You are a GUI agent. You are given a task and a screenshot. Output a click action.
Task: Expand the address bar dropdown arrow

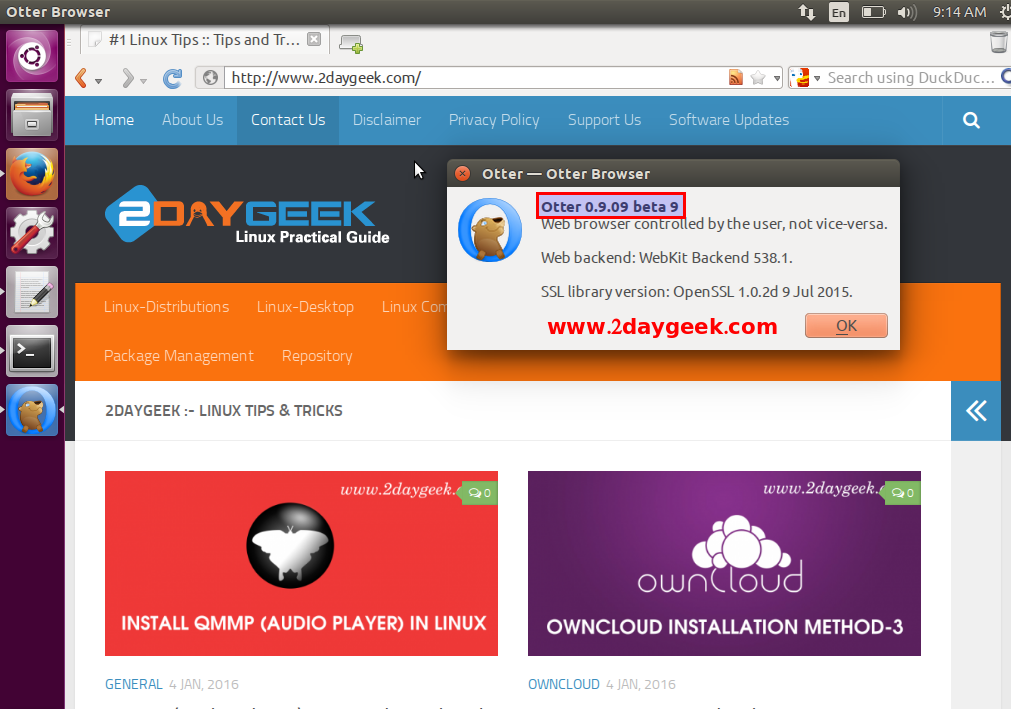click(777, 79)
